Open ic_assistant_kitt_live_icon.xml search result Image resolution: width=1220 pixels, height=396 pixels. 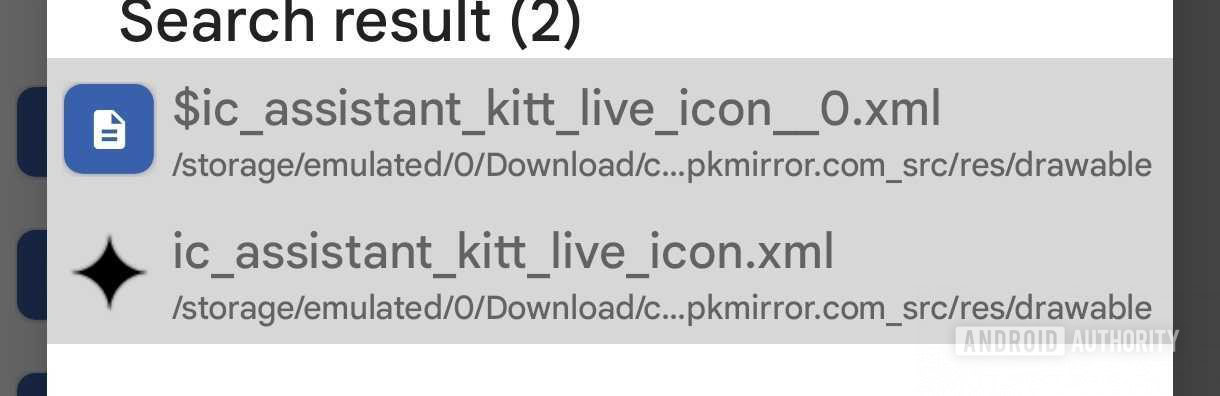[x=609, y=272]
